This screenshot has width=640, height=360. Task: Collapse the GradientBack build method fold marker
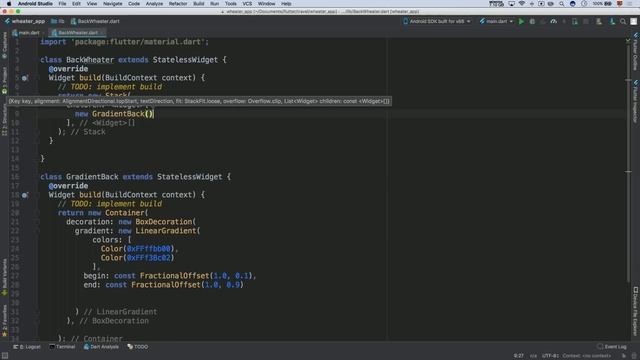point(37,195)
